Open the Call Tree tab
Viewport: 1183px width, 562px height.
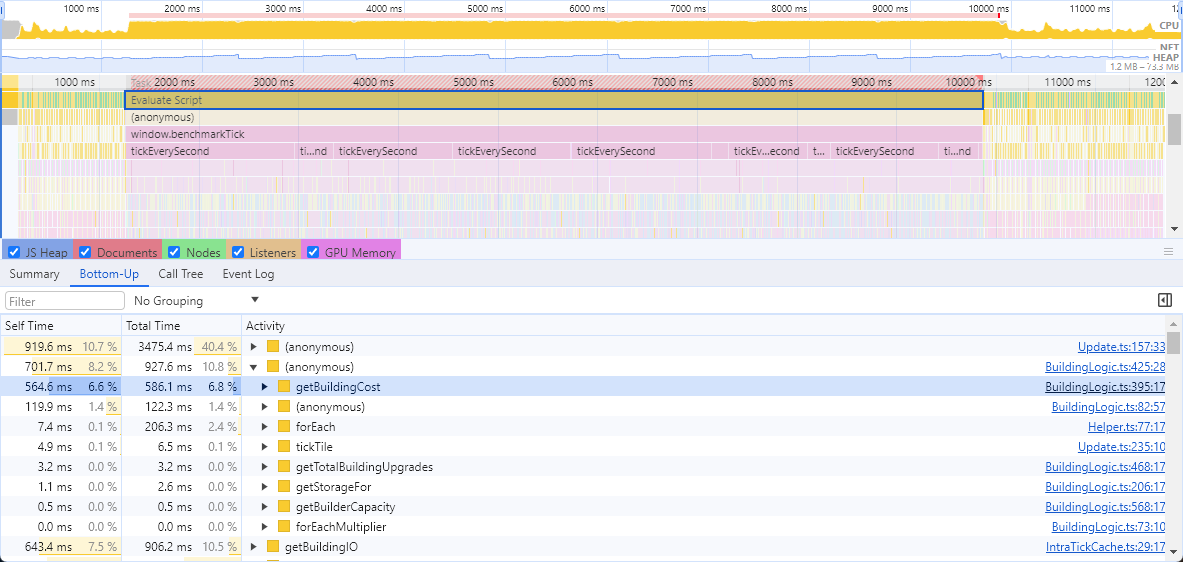tap(181, 274)
